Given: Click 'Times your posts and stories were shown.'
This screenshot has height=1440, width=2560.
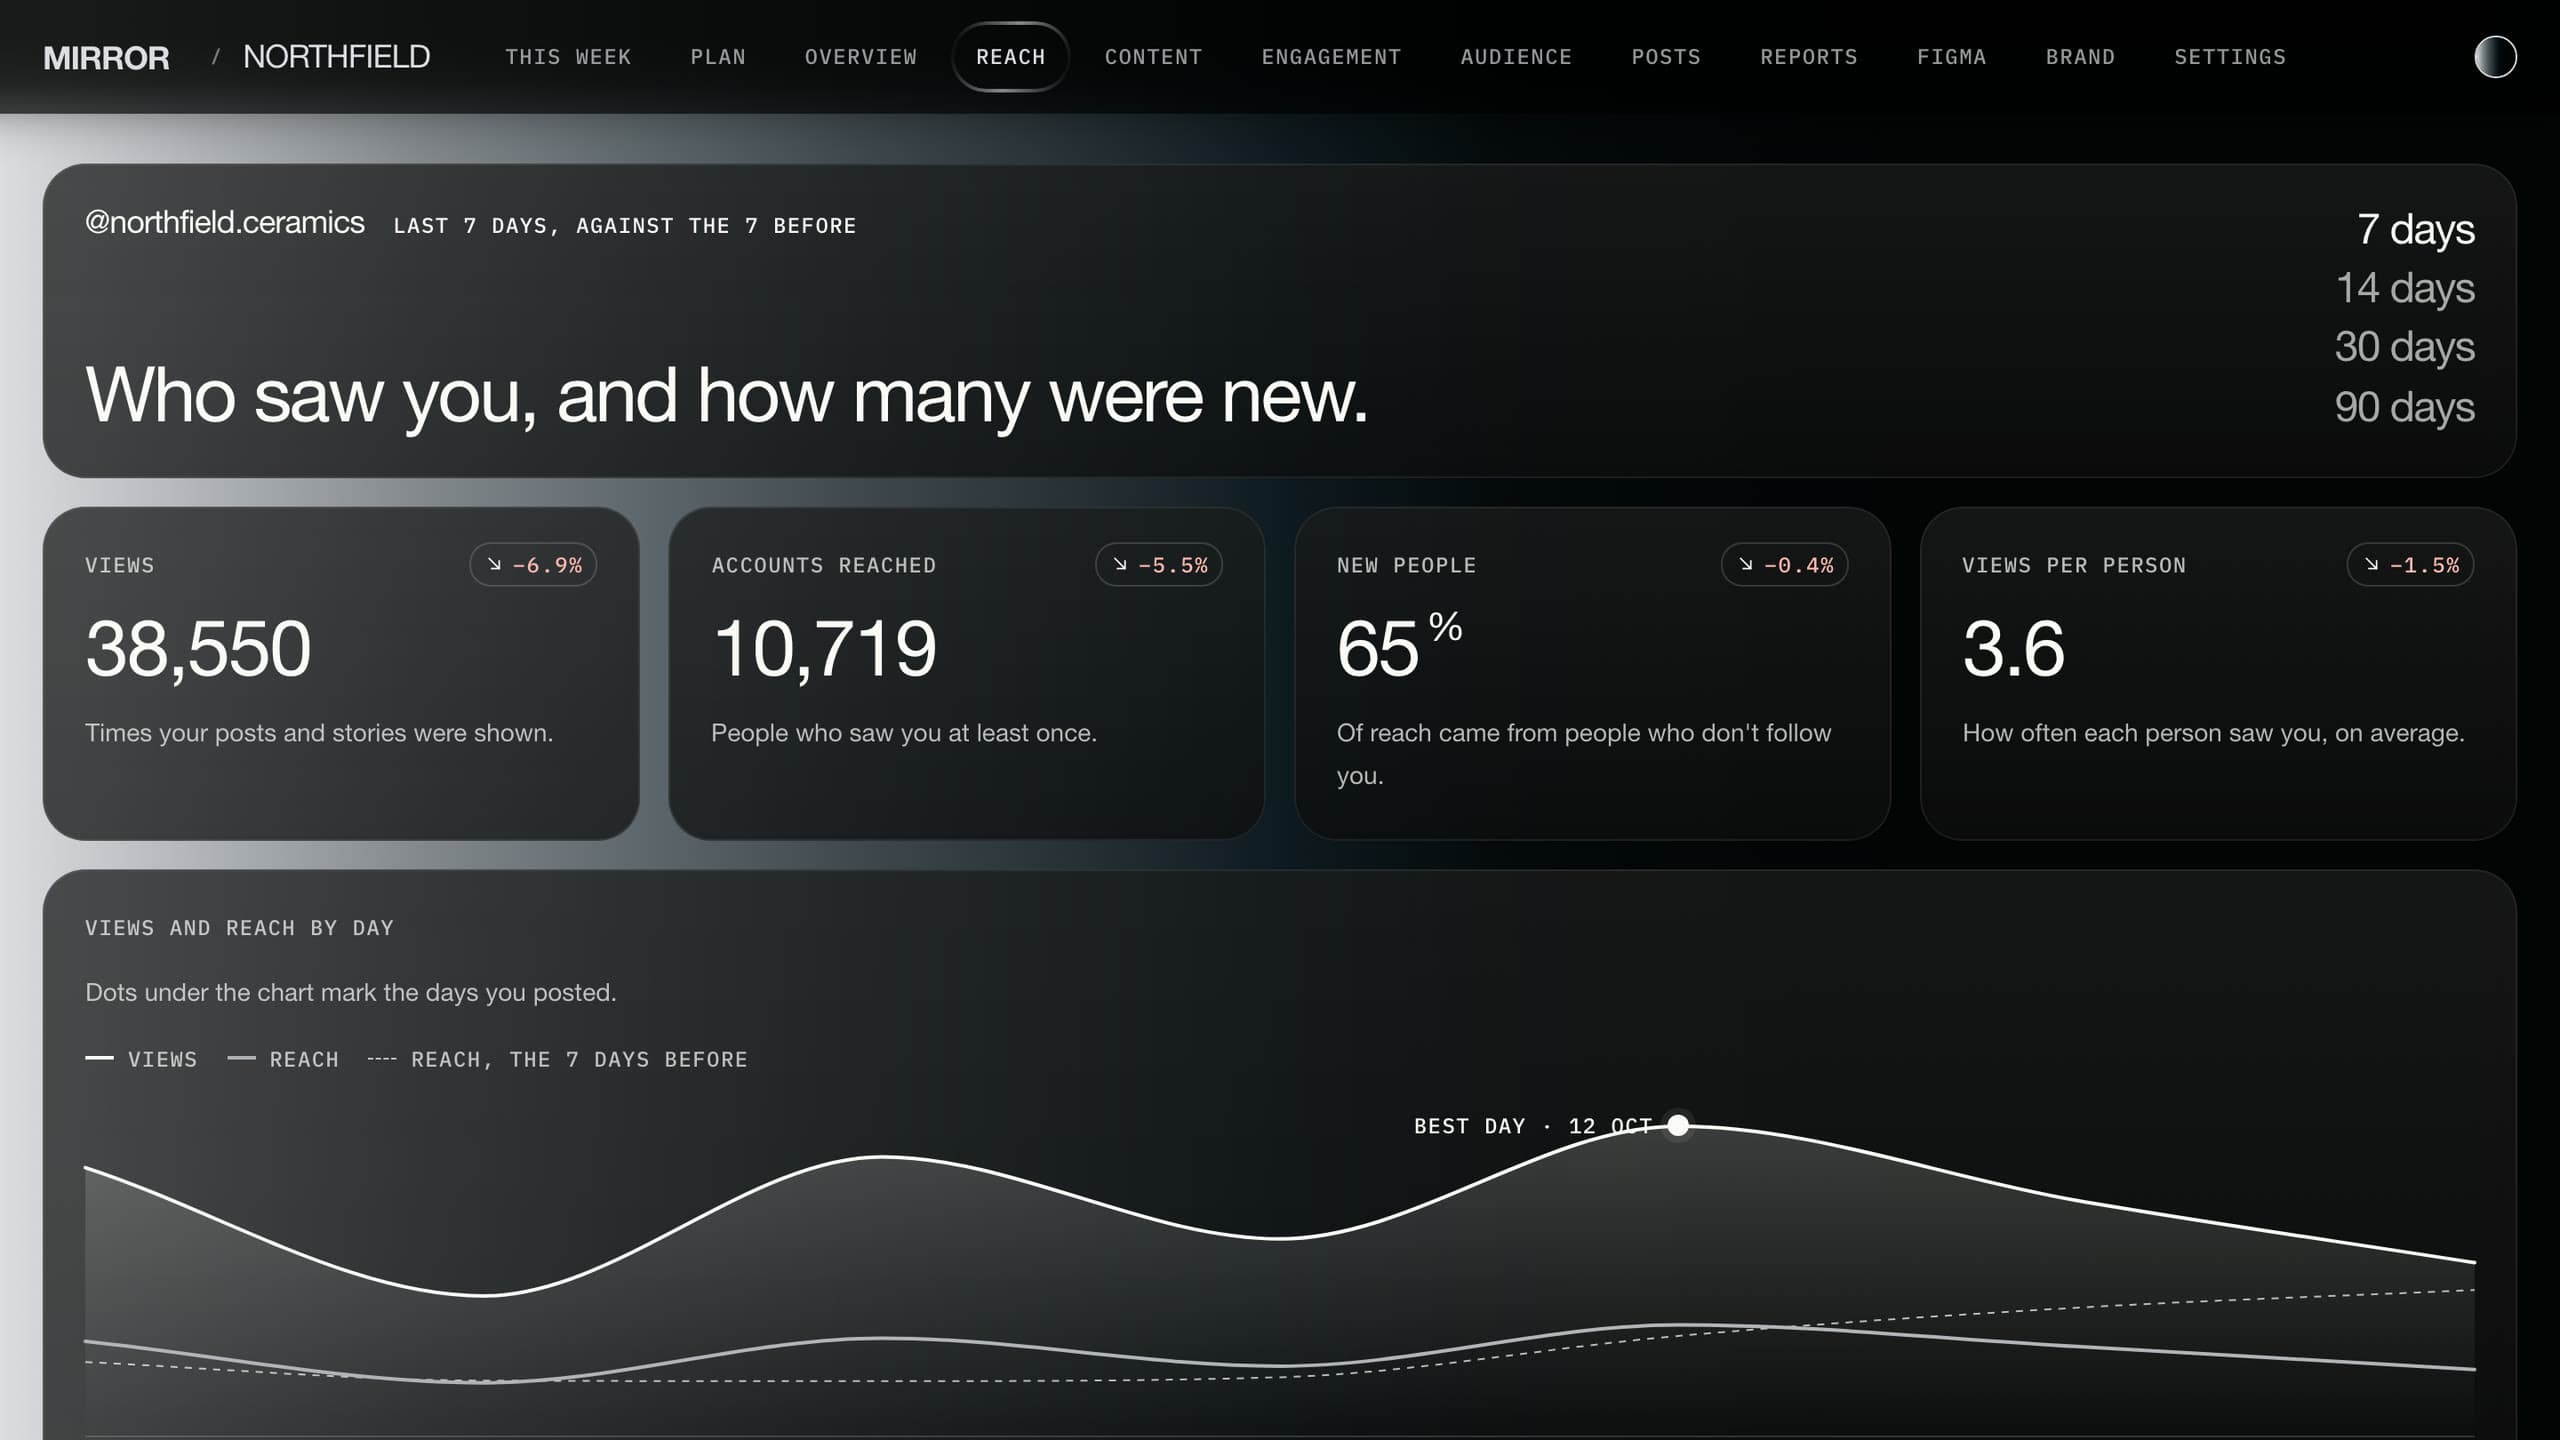Looking at the screenshot, I should (319, 733).
